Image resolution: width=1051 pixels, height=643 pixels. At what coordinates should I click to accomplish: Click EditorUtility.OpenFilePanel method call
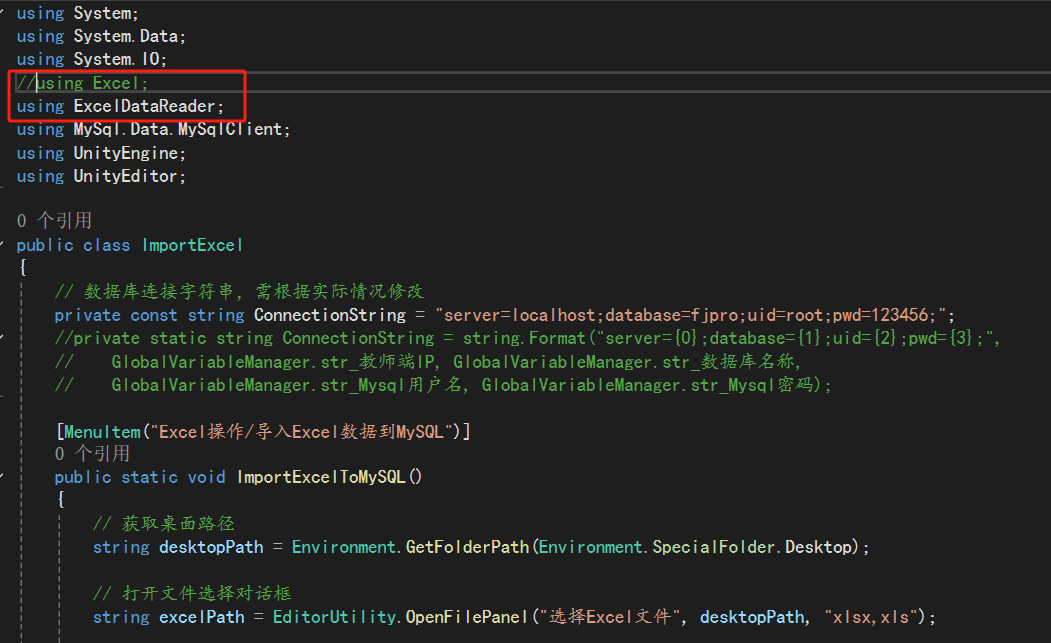pos(395,616)
